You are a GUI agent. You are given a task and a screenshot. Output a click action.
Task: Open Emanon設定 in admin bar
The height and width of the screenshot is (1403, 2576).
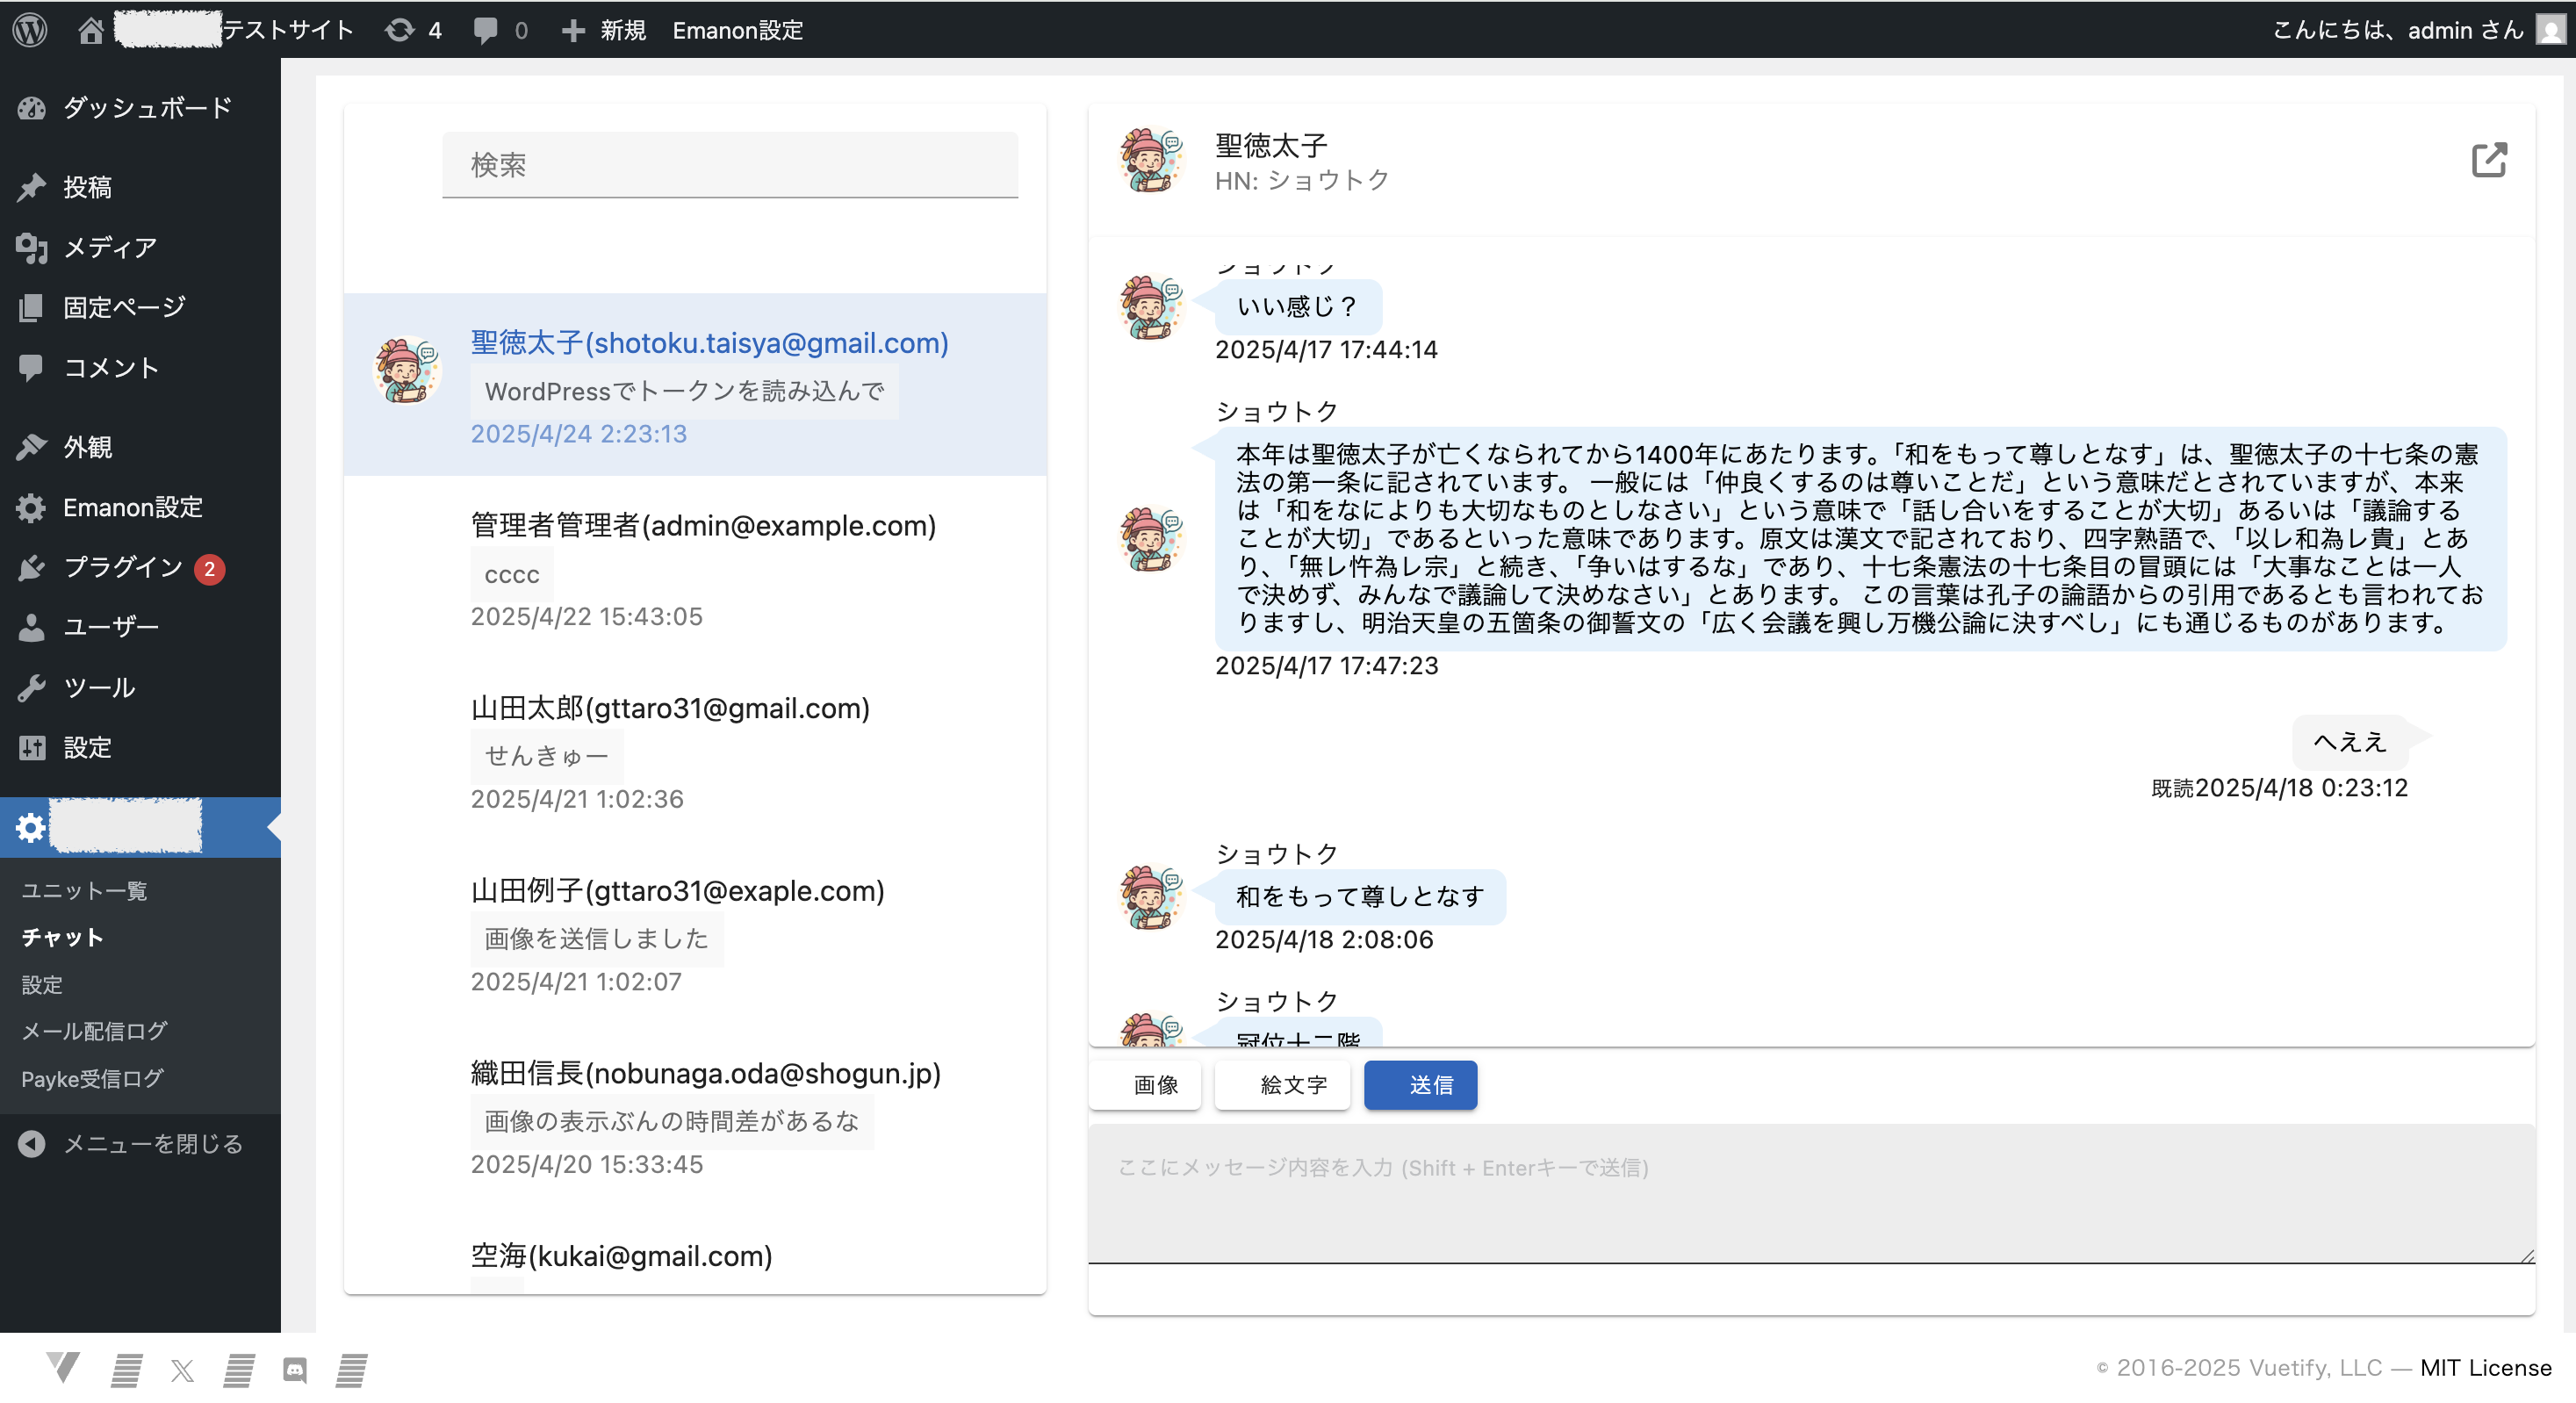point(737,30)
